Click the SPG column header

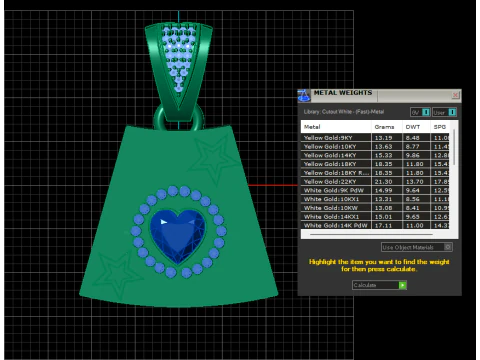tap(440, 127)
